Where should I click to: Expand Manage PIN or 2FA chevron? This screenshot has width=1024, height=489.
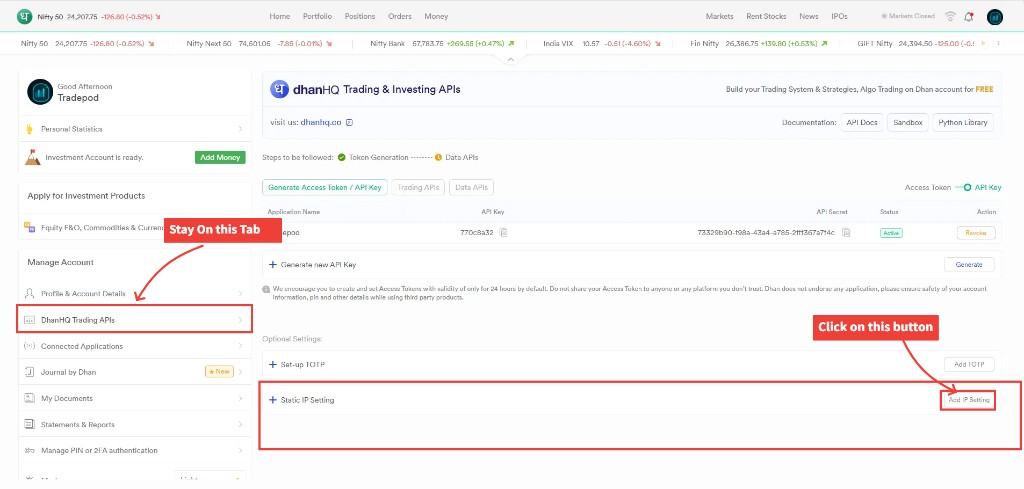[x=240, y=450]
